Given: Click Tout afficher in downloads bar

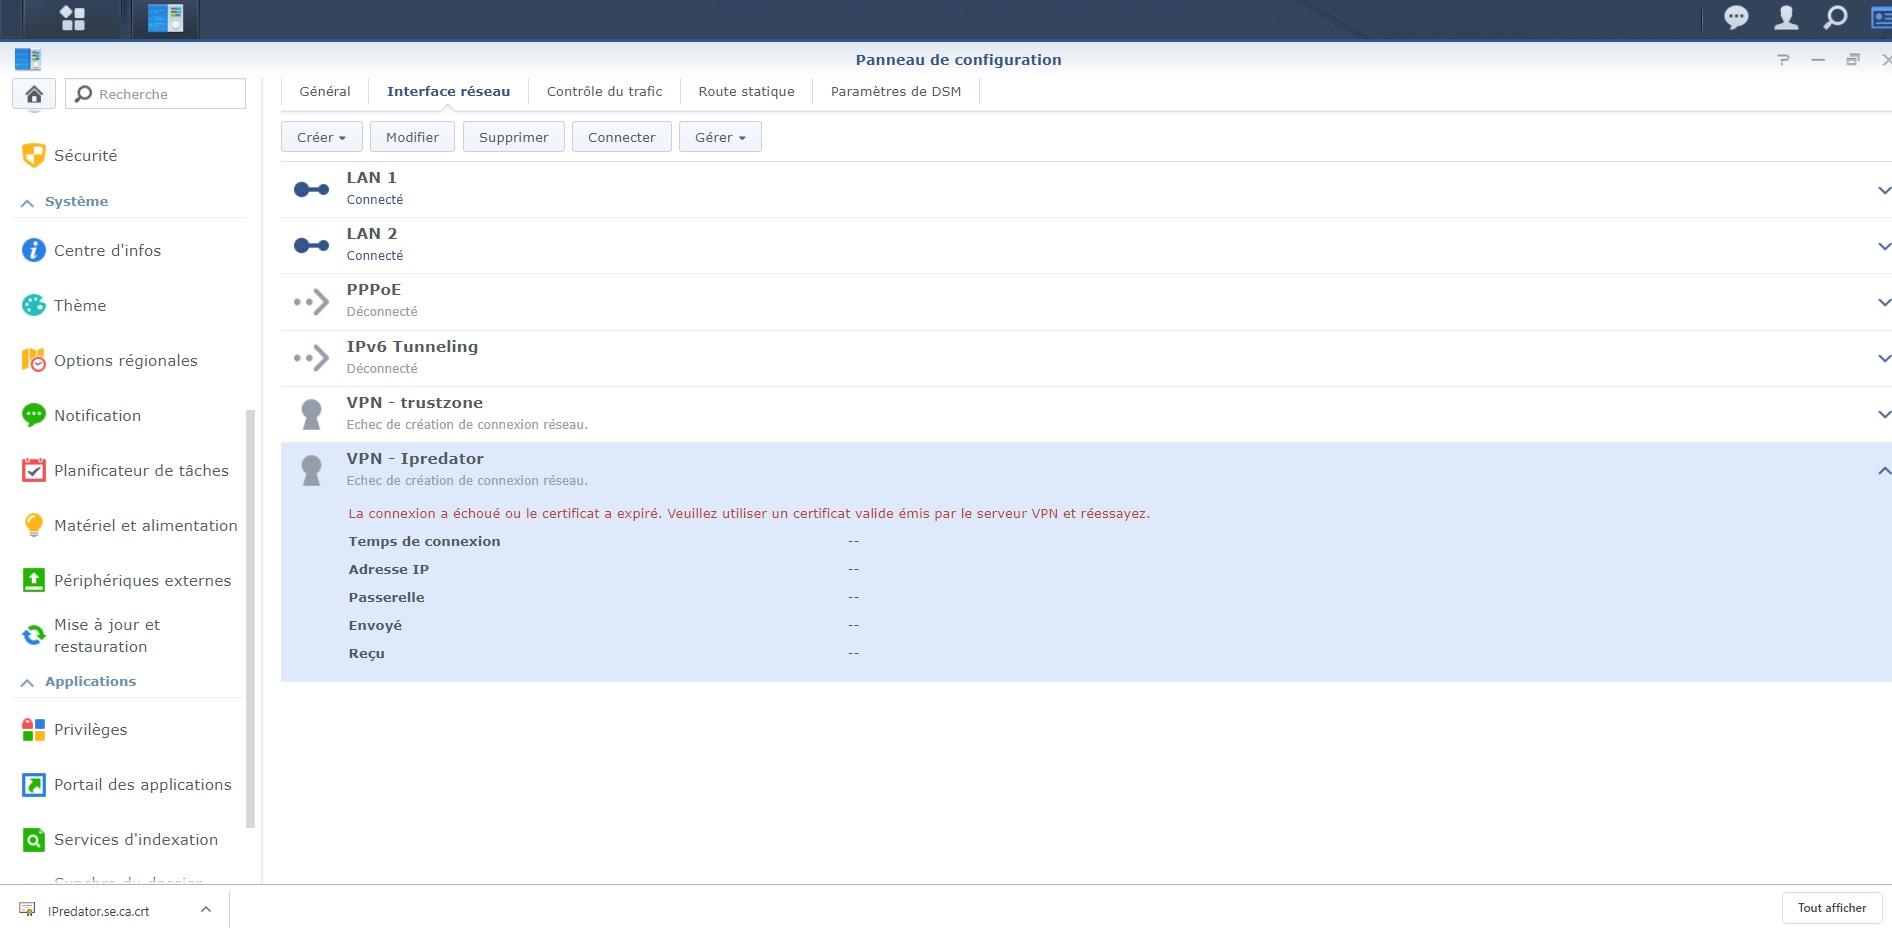Looking at the screenshot, I should point(1831,908).
